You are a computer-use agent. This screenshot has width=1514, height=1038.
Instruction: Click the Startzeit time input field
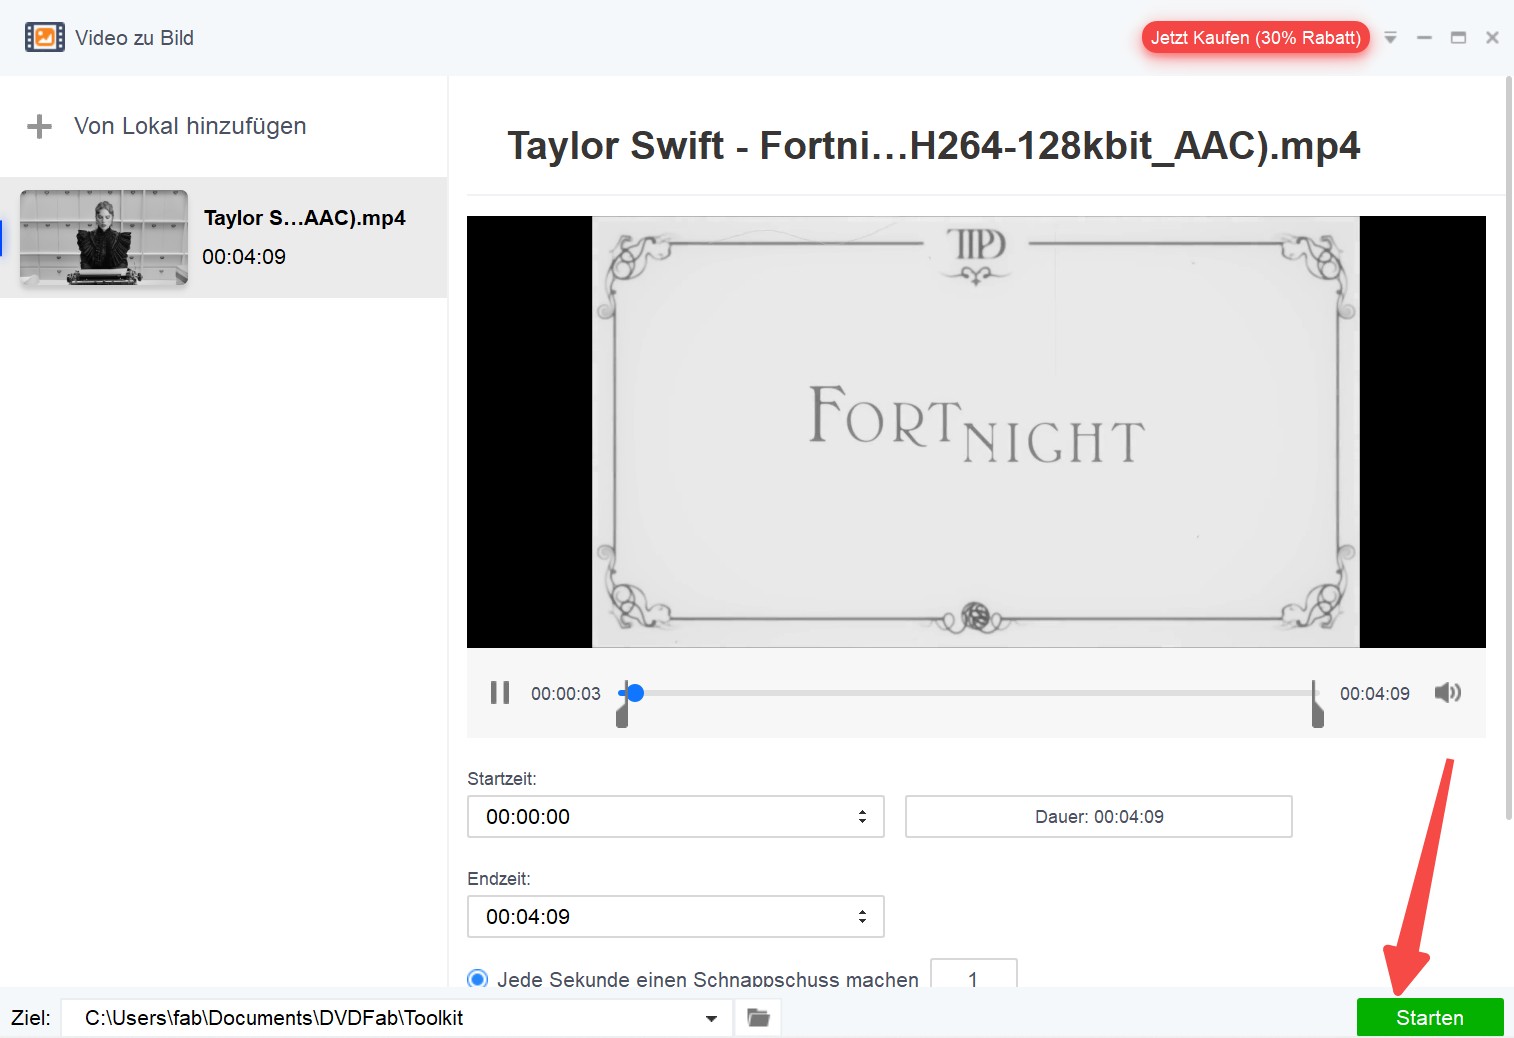[x=676, y=817]
